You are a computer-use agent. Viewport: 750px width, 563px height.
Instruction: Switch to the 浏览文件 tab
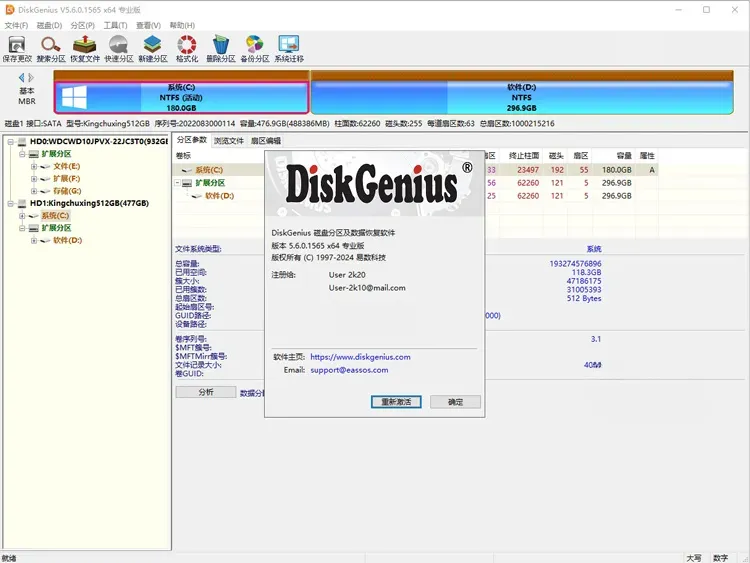[x=229, y=141]
